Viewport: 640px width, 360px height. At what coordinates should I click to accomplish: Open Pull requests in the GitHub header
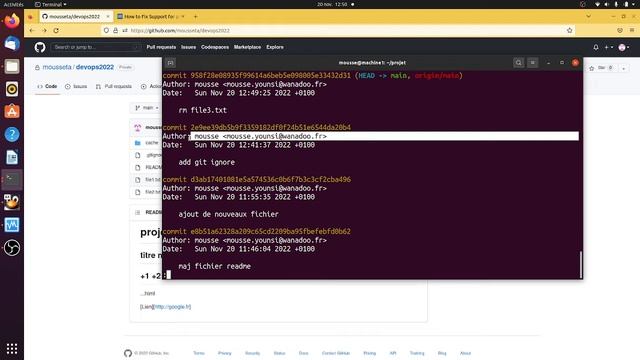pos(161,47)
